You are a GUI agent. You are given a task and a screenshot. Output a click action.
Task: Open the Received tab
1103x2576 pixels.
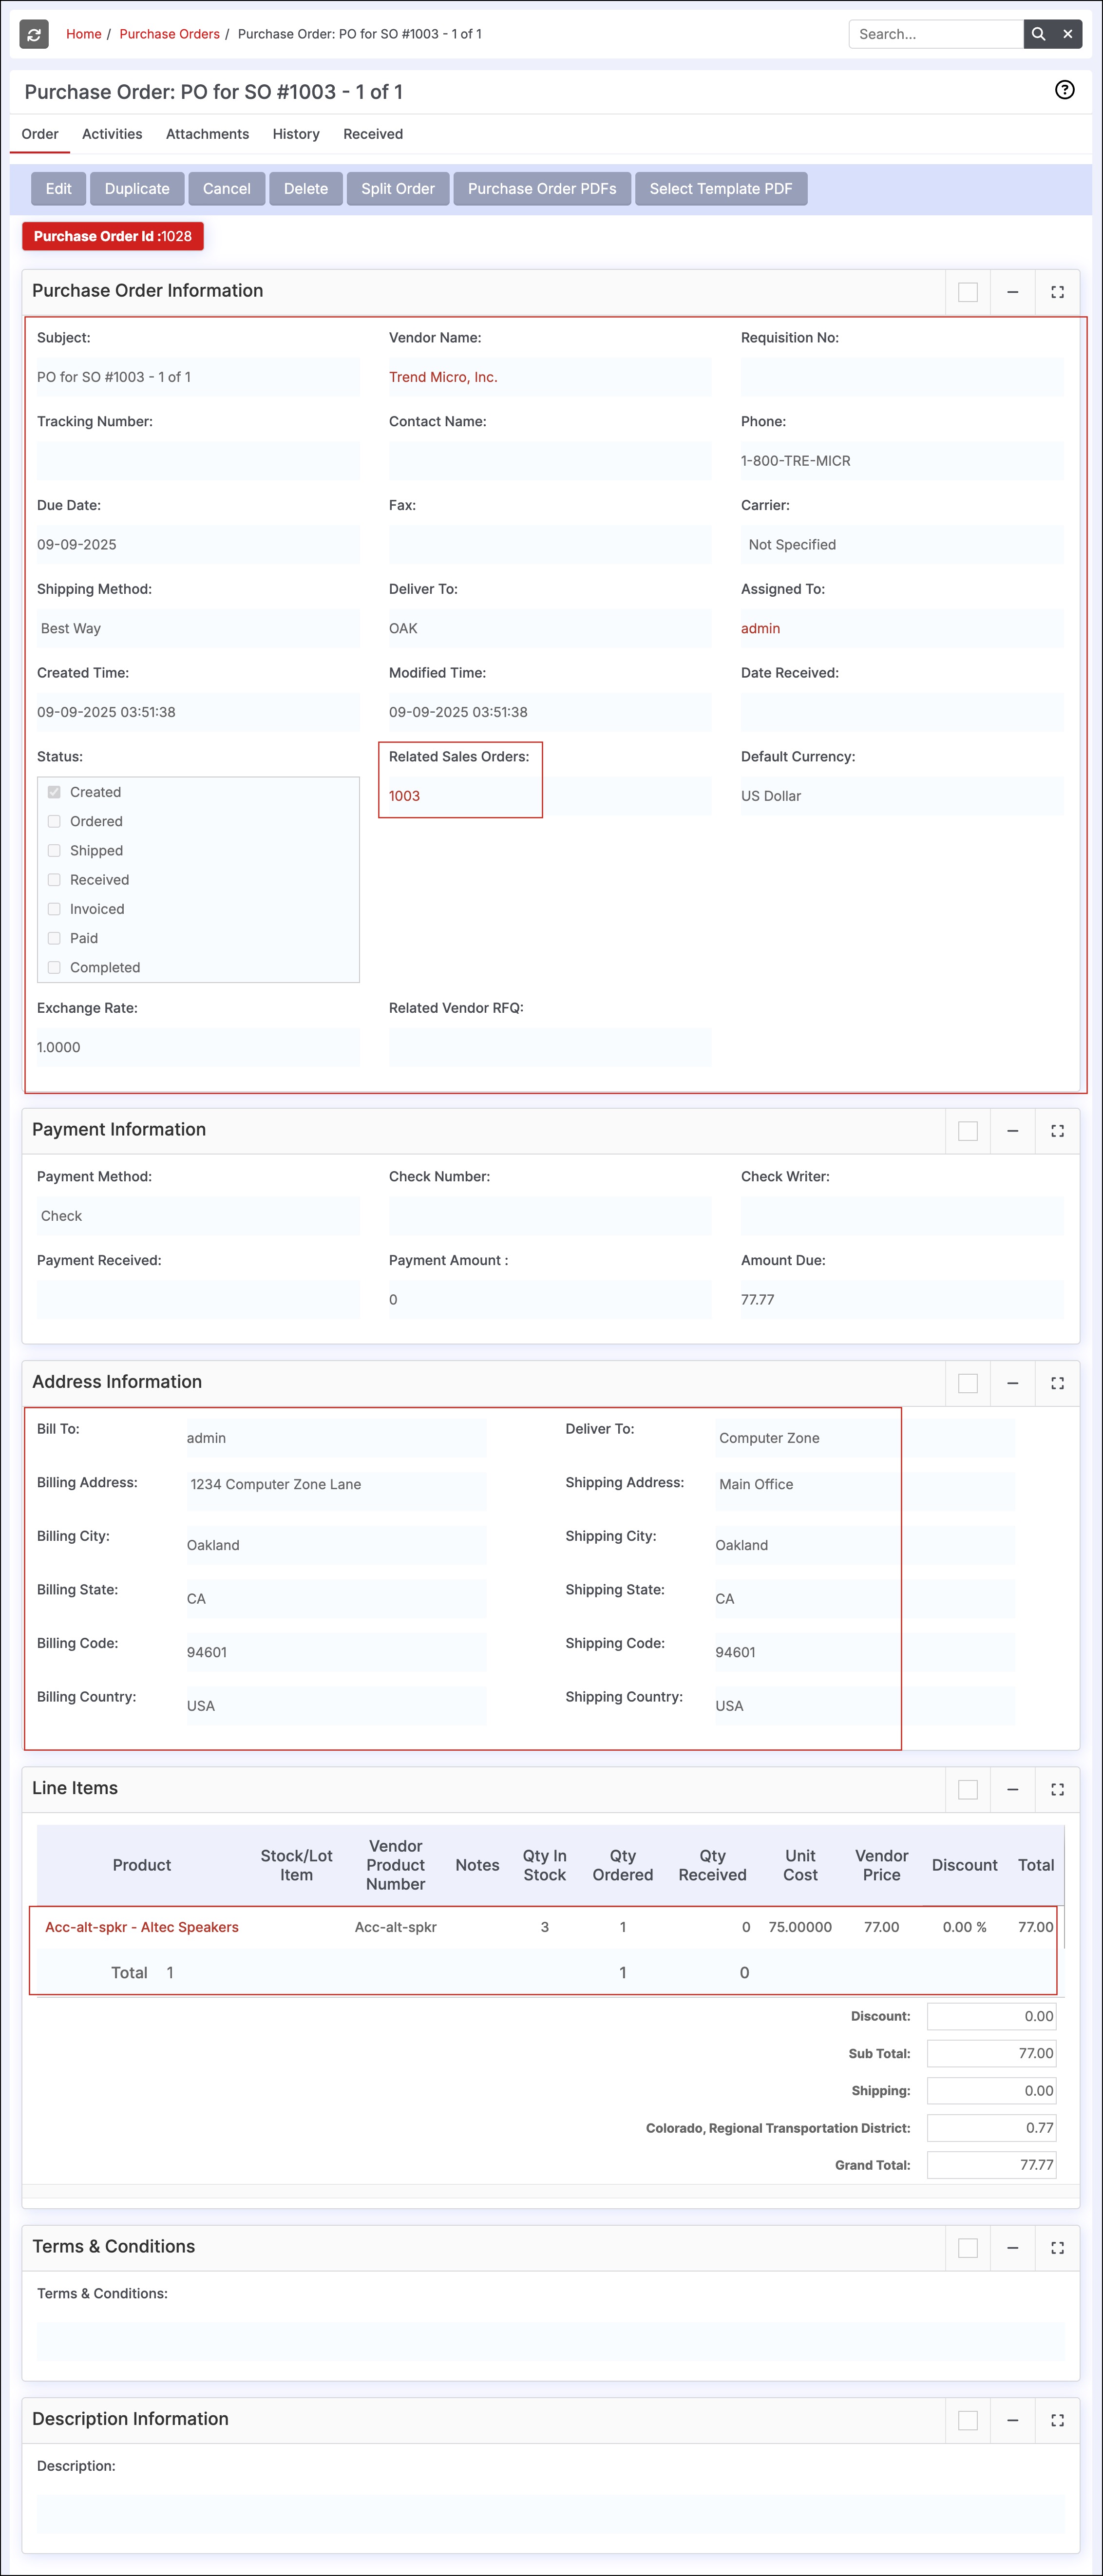[x=373, y=134]
